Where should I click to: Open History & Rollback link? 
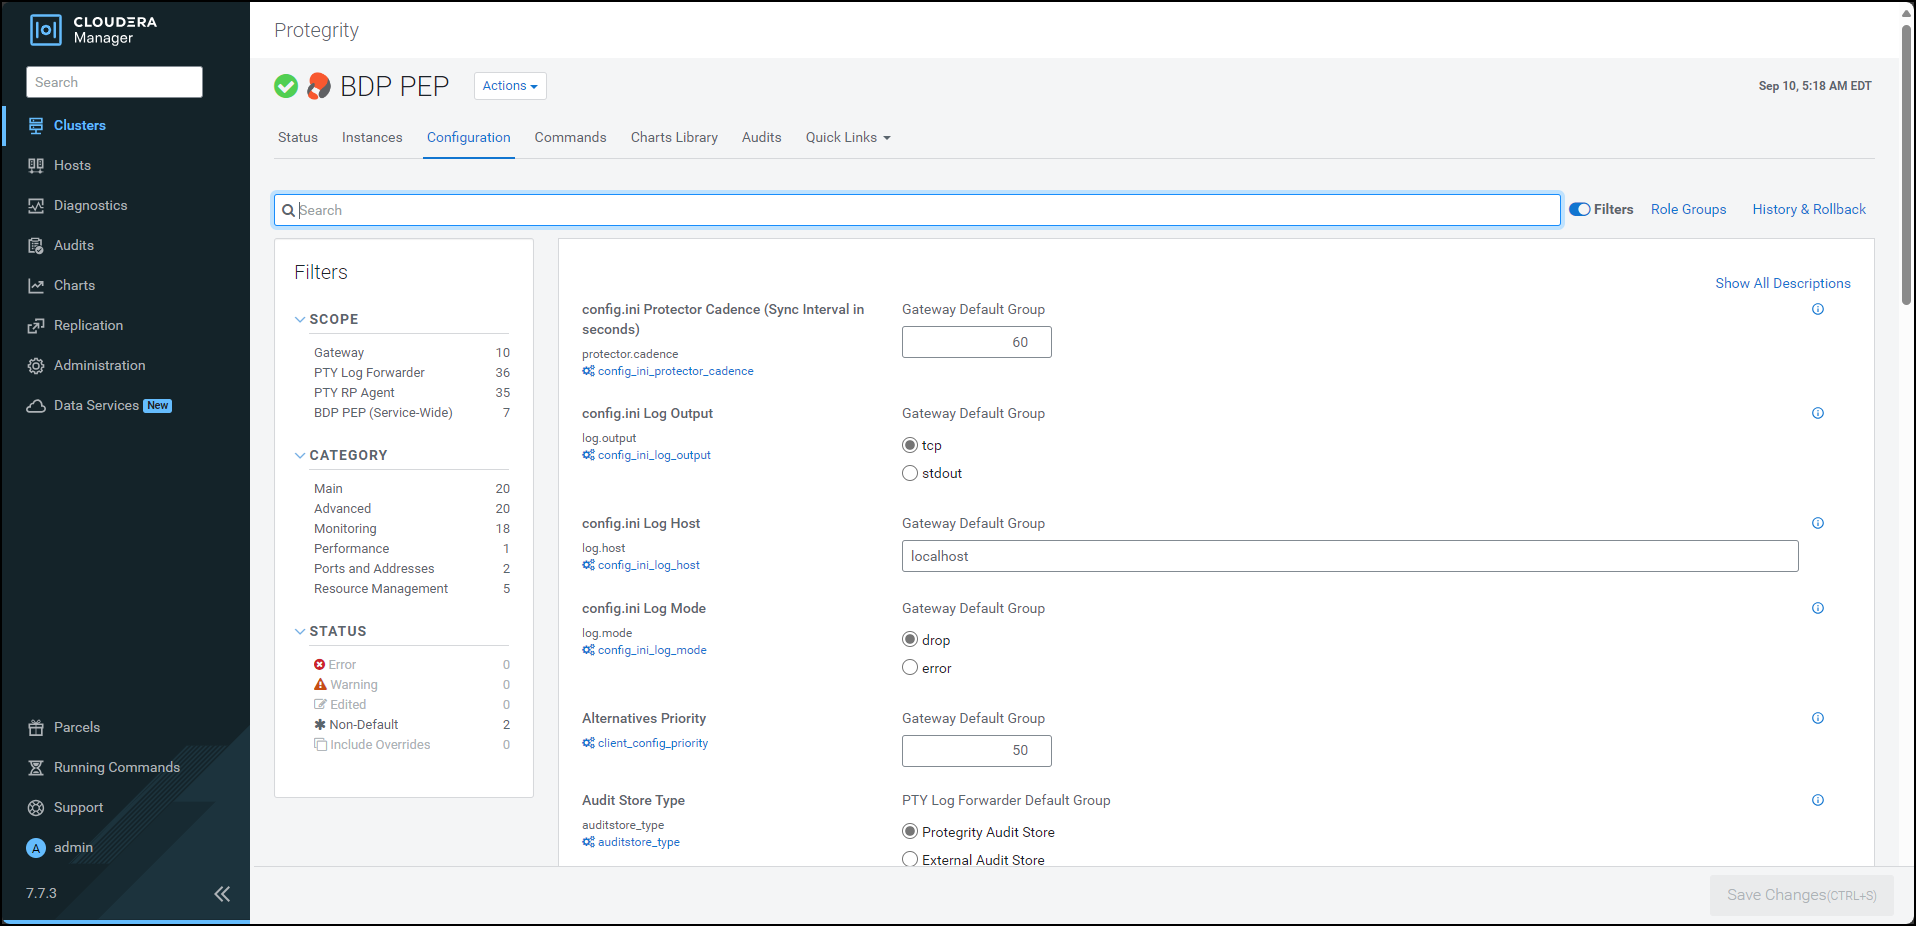pyautogui.click(x=1808, y=210)
